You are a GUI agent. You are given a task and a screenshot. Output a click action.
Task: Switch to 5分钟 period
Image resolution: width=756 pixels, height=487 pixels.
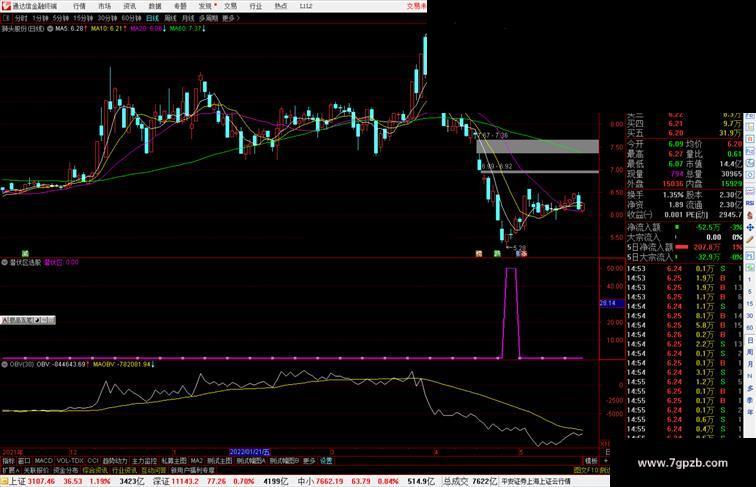(61, 18)
